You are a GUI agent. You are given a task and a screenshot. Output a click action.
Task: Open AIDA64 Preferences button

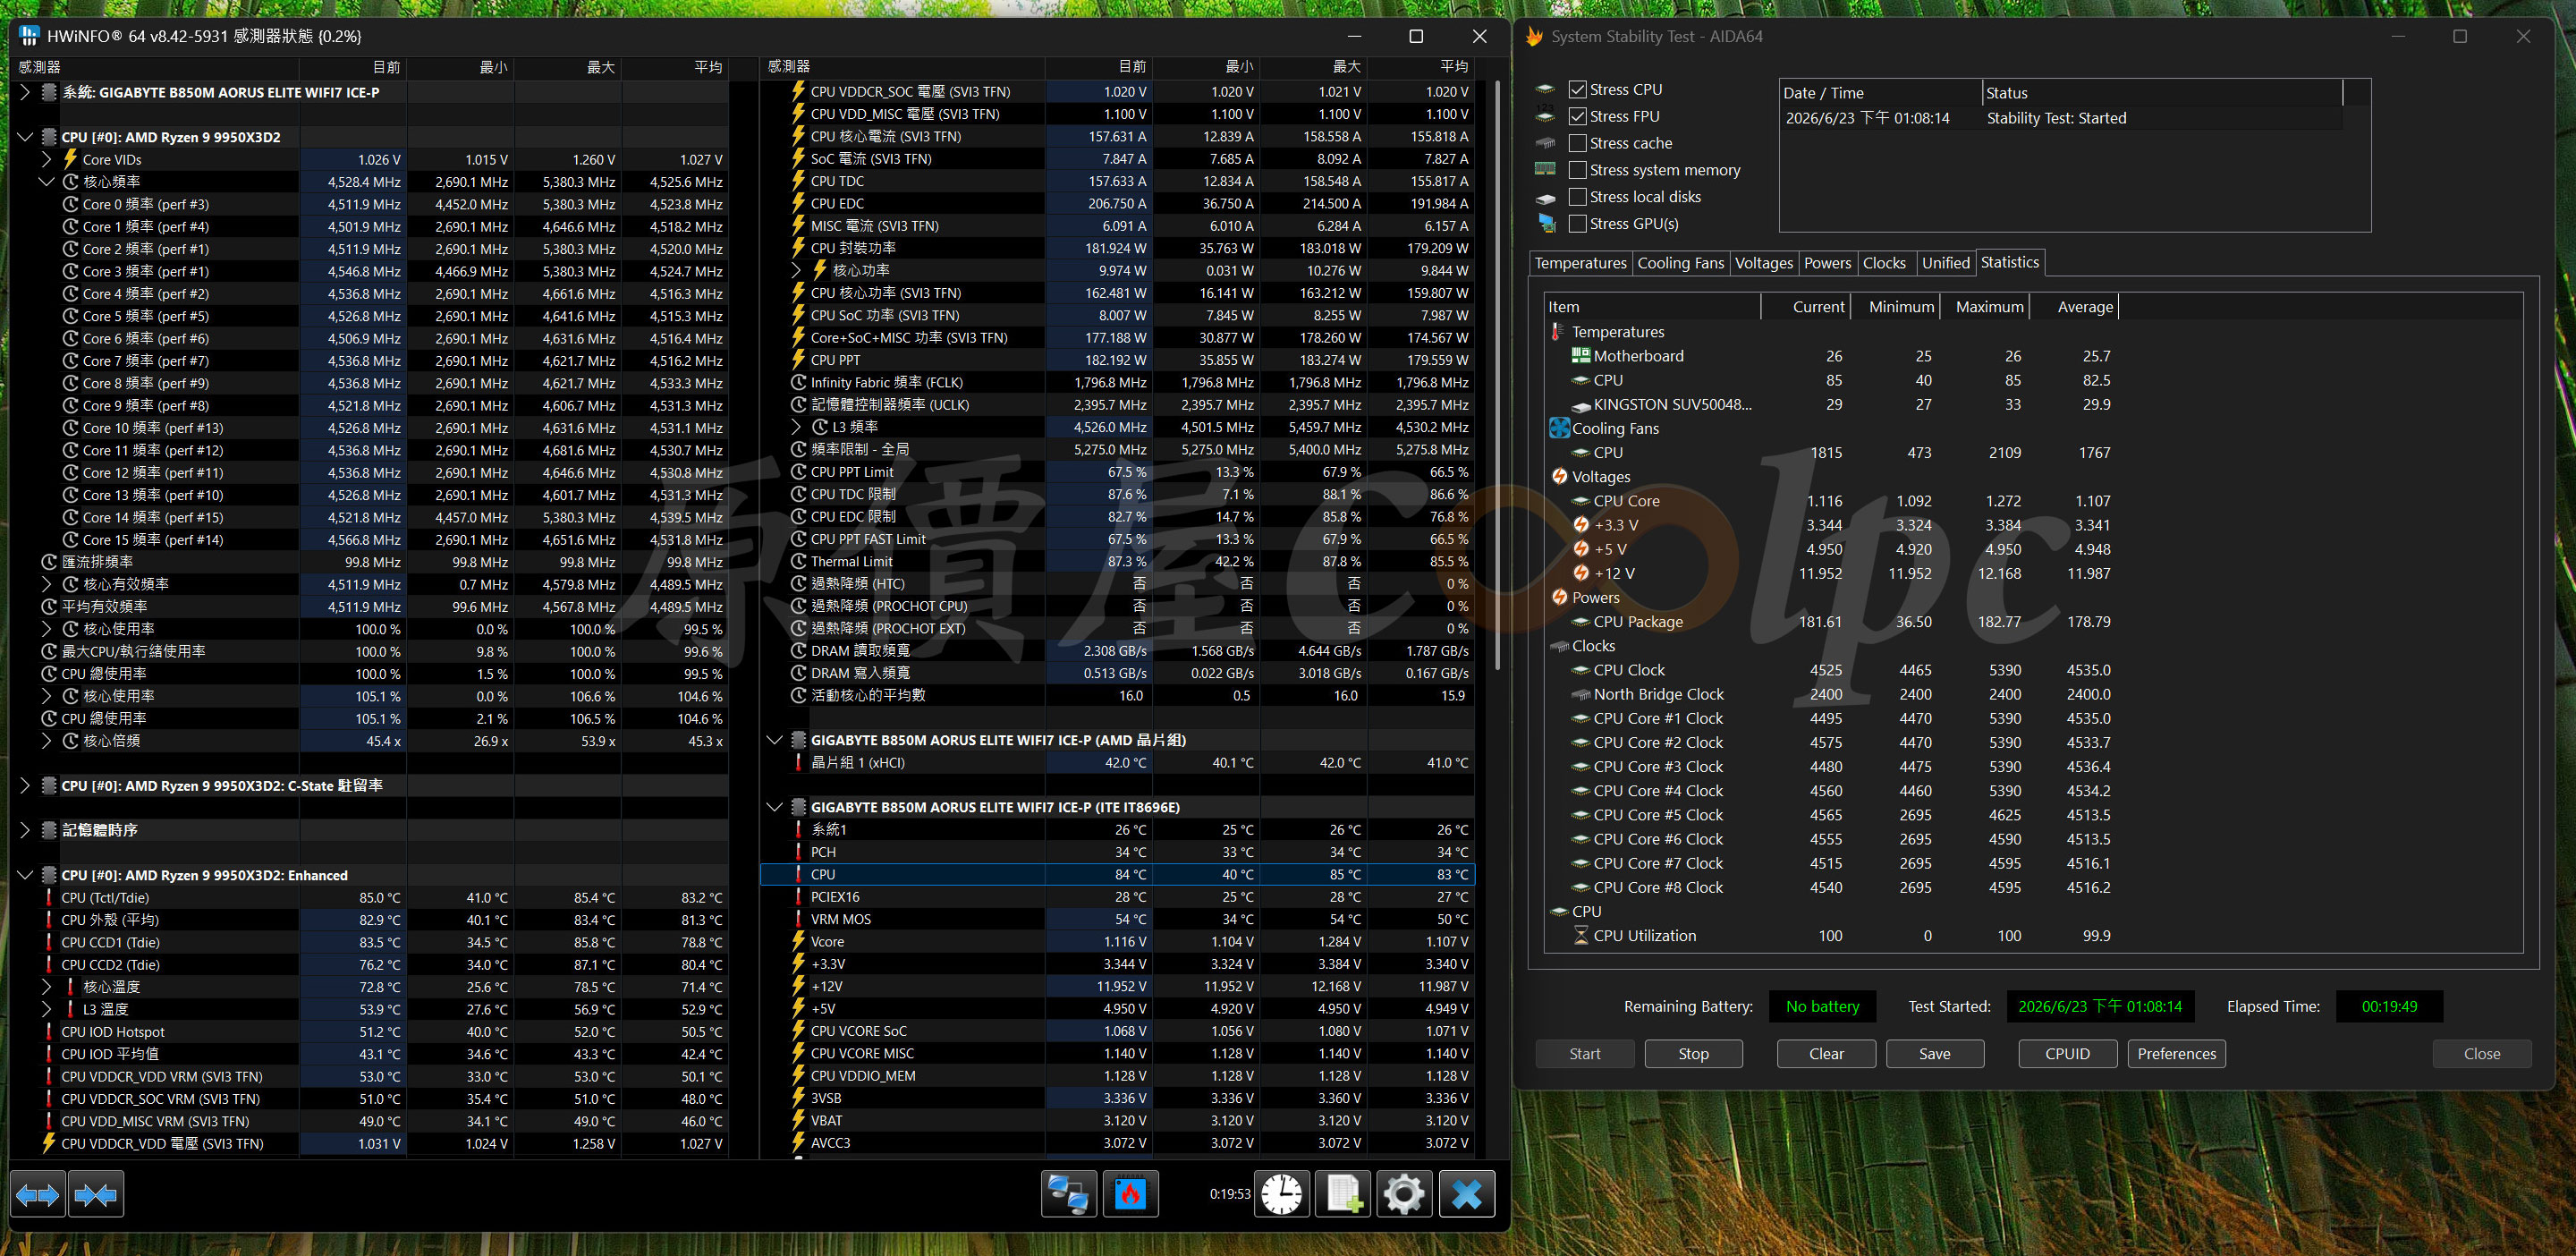click(2176, 1054)
